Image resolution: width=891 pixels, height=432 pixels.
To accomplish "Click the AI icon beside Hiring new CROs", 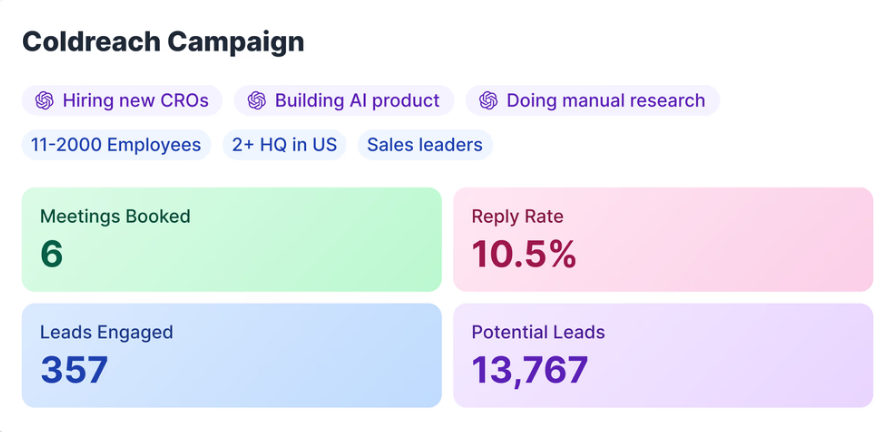I will pyautogui.click(x=44, y=101).
